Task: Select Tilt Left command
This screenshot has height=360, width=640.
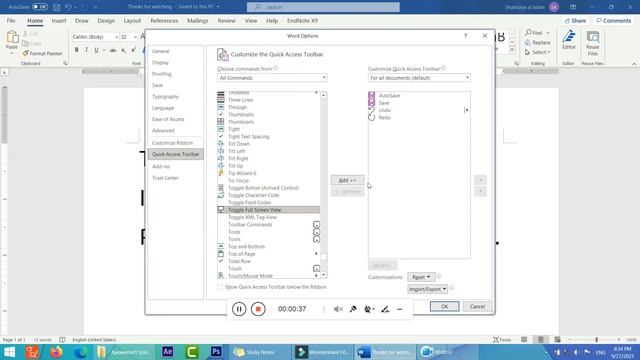Action: [x=269, y=151]
